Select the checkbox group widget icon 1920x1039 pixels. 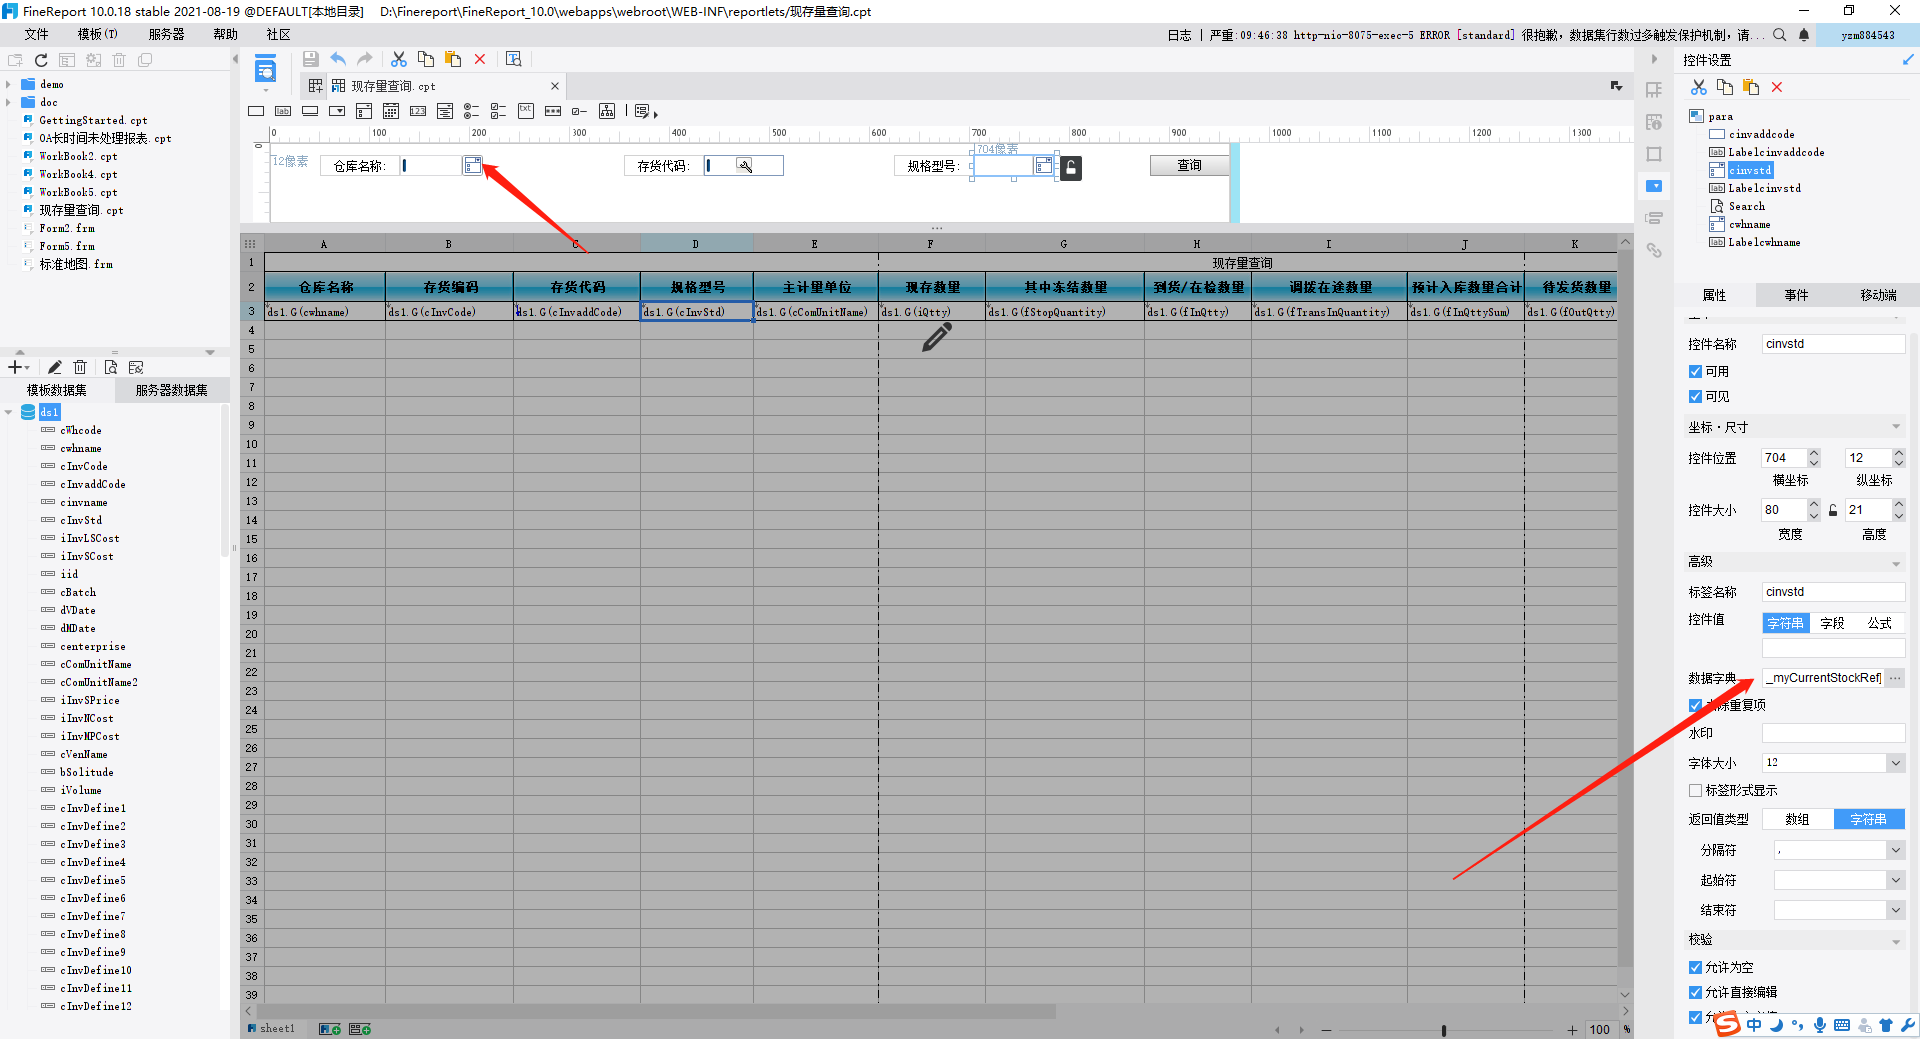[x=499, y=111]
